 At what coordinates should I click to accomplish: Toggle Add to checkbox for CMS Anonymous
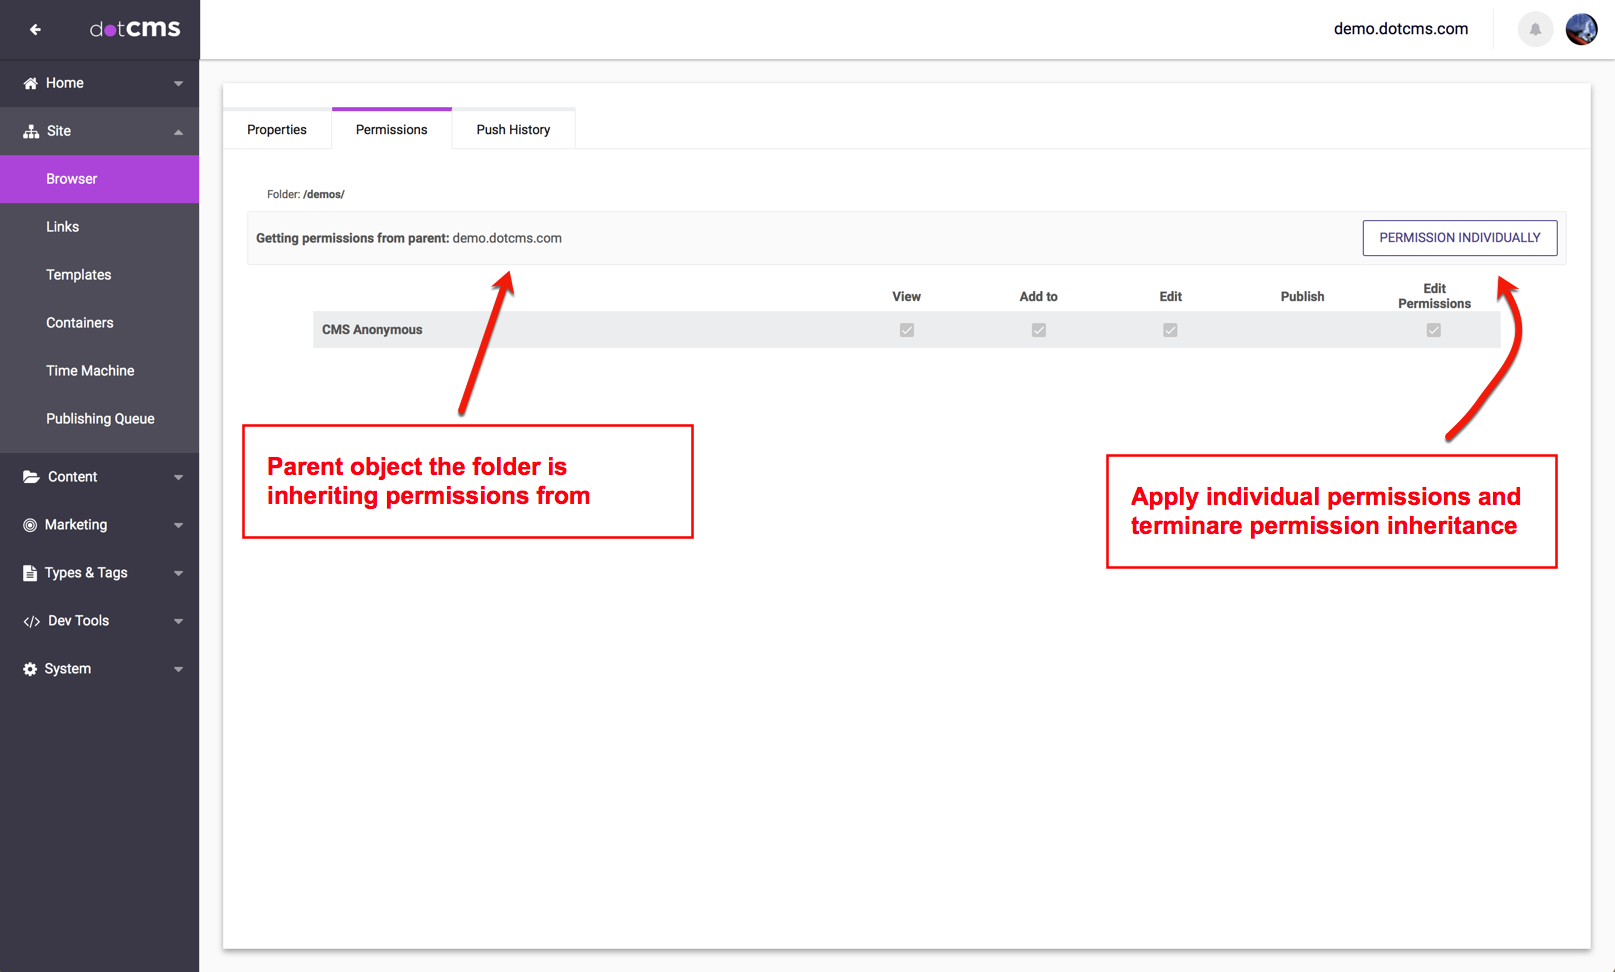(1038, 330)
